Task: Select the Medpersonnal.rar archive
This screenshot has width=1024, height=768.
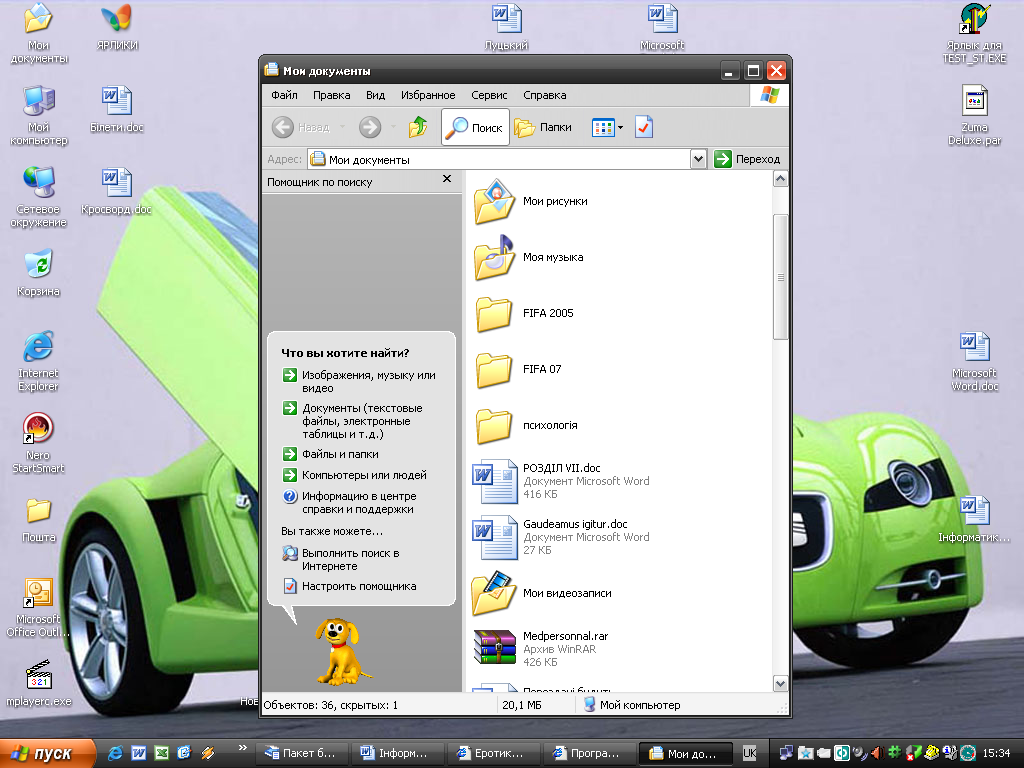Action: [x=541, y=648]
